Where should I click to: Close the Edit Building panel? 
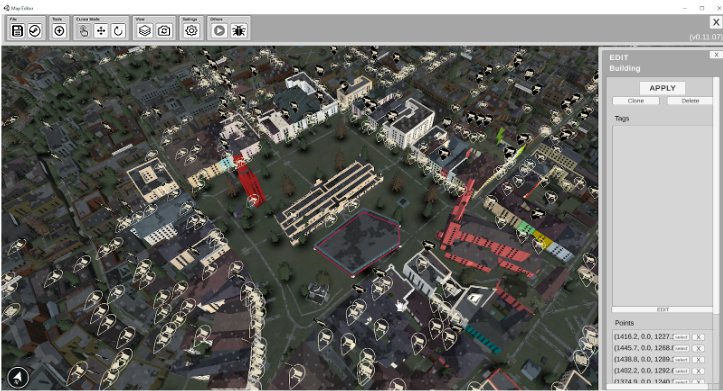tap(716, 55)
